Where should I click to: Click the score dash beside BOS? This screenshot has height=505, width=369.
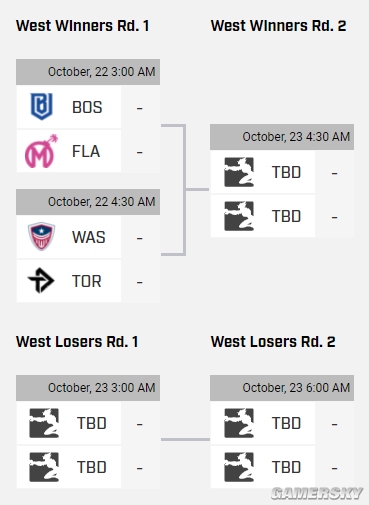click(140, 108)
